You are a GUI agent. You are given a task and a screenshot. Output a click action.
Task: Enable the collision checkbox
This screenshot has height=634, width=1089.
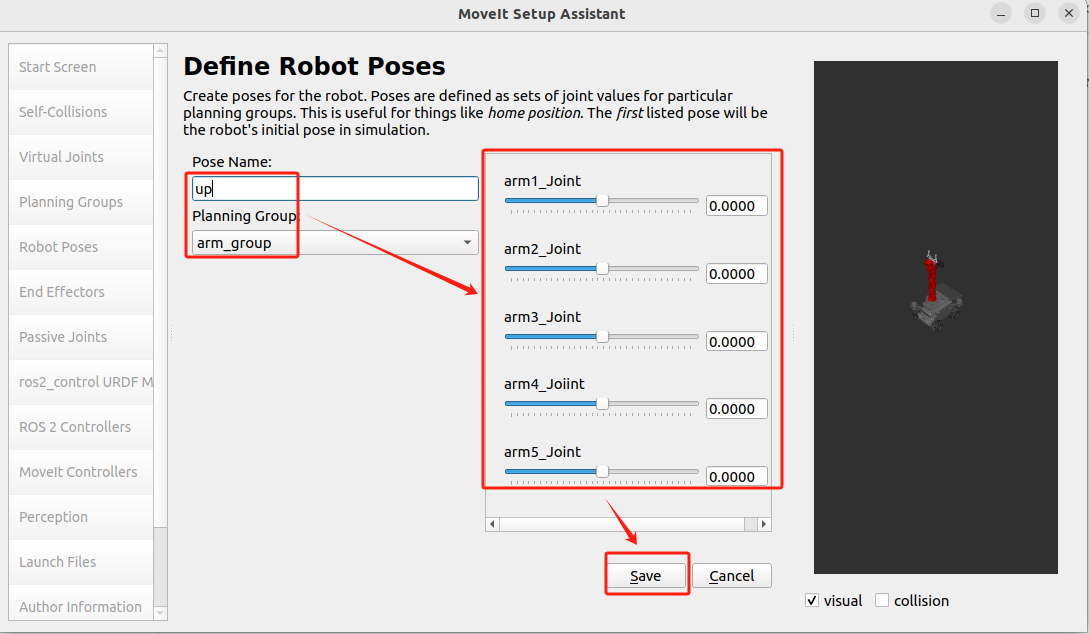882,601
